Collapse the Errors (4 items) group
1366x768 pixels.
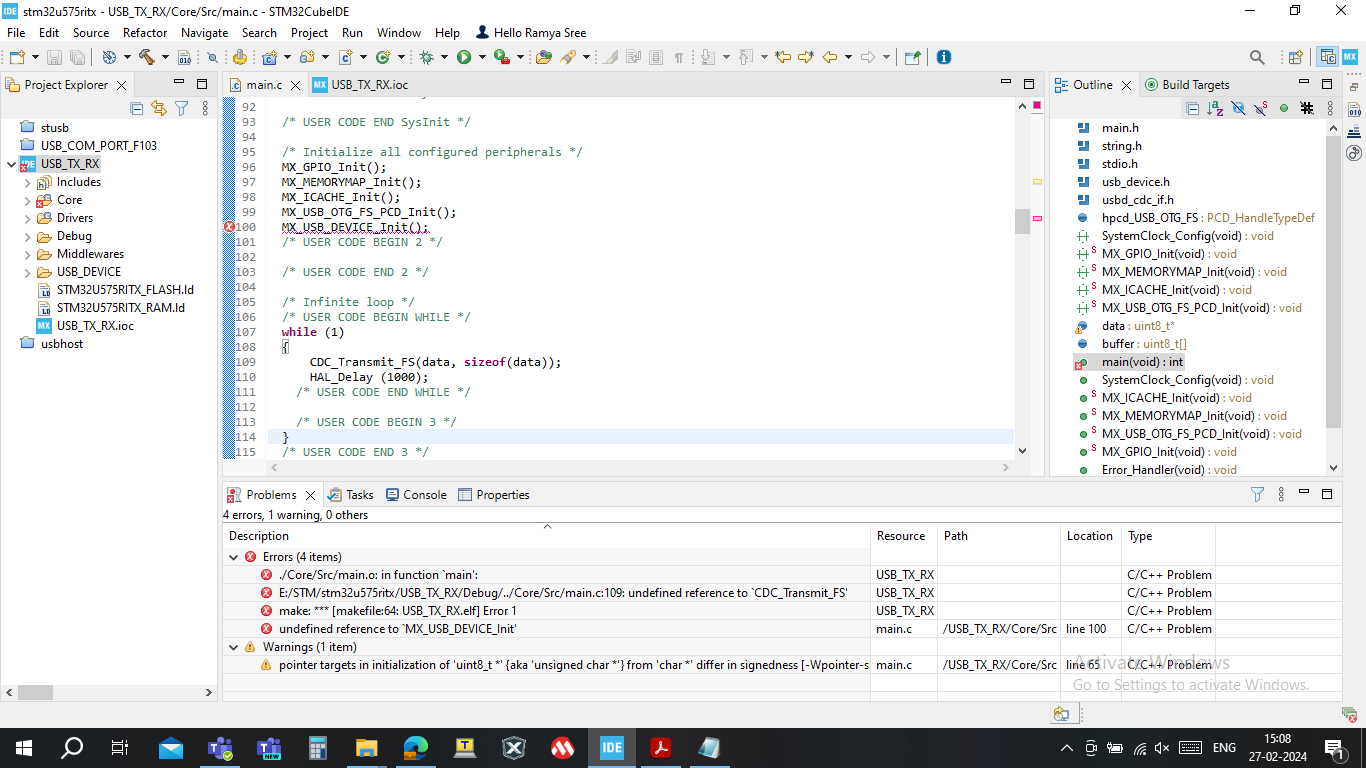(x=234, y=557)
